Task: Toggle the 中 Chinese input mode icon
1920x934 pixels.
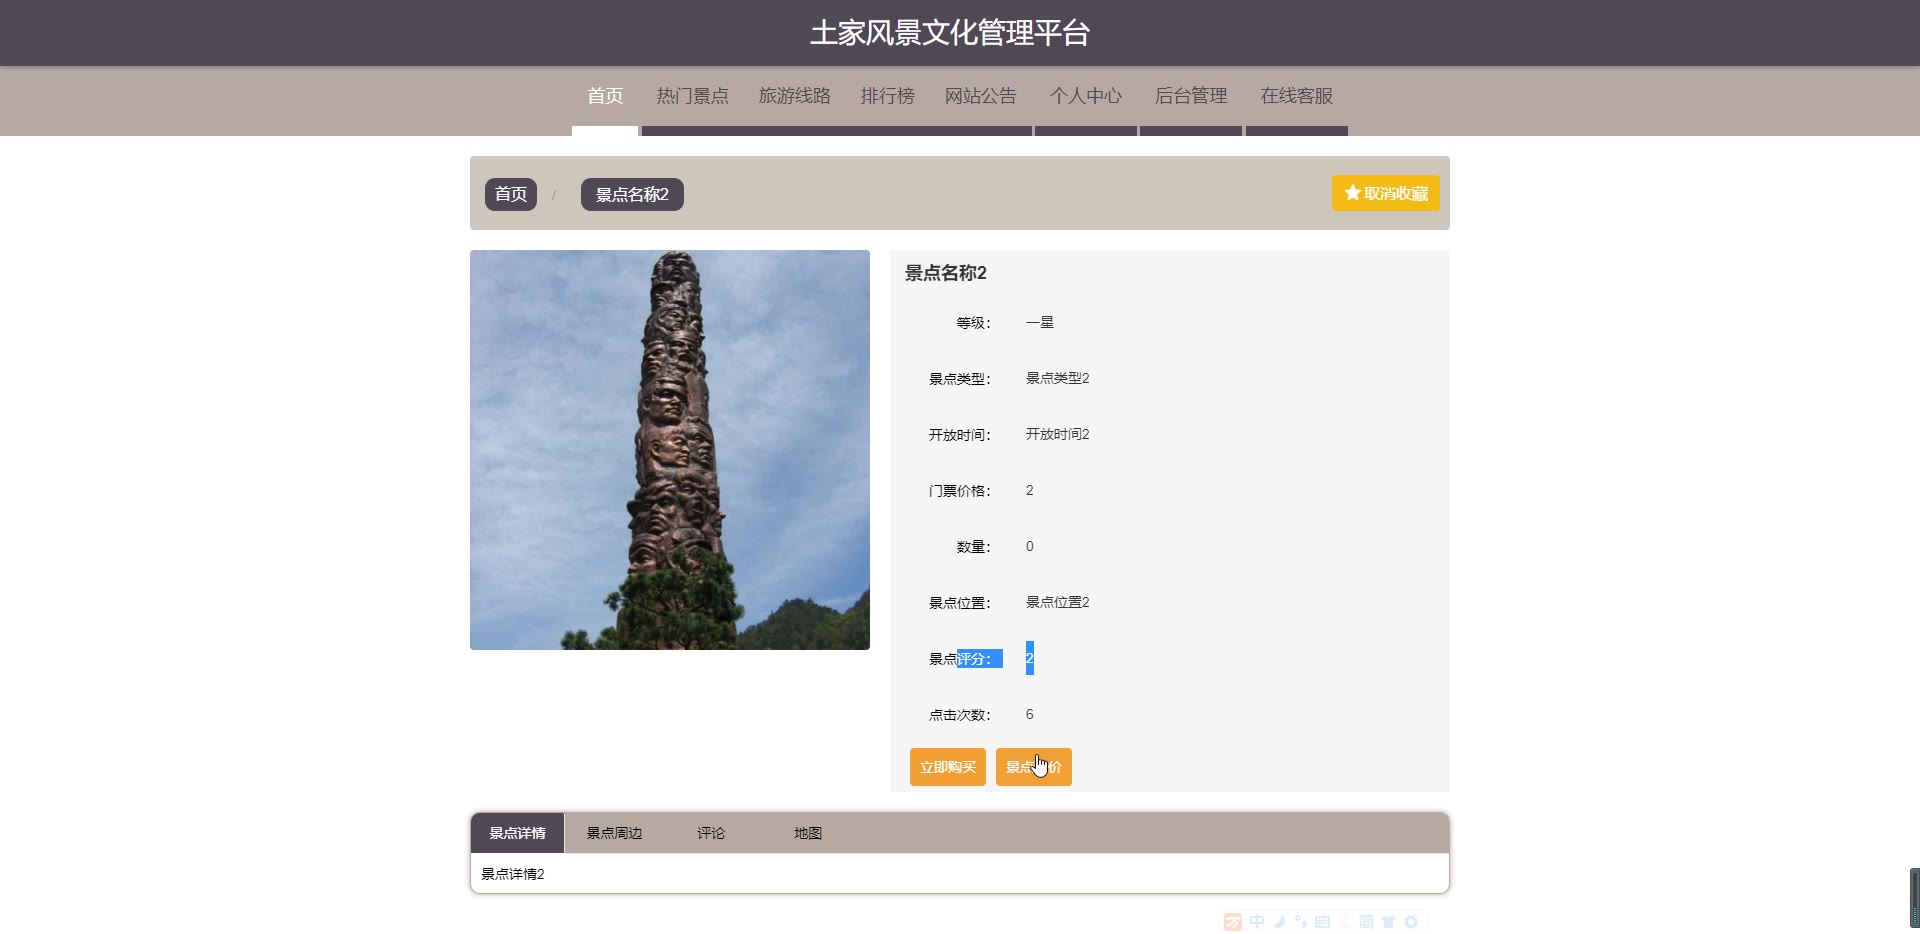Action: point(1257,922)
